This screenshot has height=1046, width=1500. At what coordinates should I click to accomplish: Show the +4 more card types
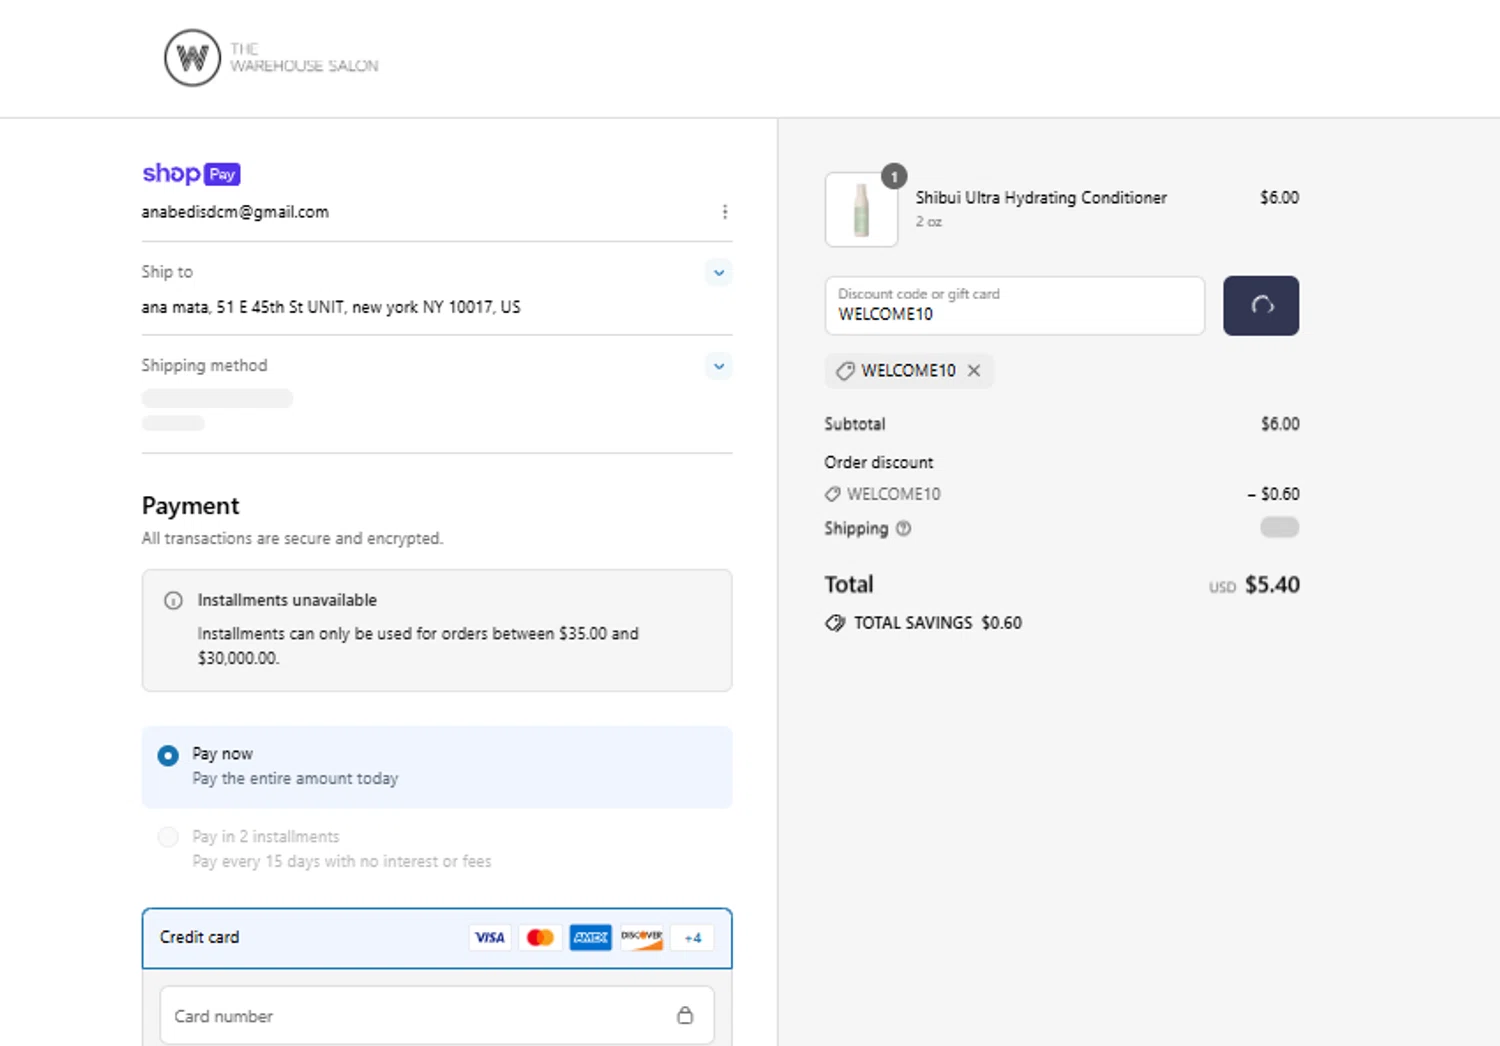(693, 938)
